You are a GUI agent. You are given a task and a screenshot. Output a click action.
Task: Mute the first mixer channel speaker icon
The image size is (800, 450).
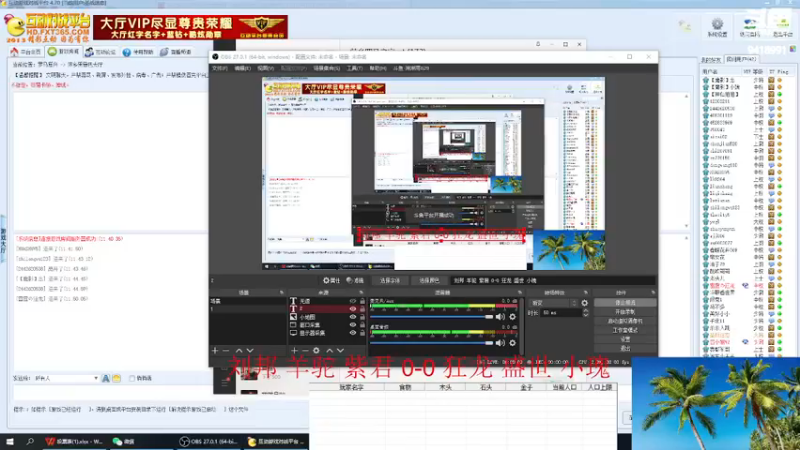[x=500, y=317]
